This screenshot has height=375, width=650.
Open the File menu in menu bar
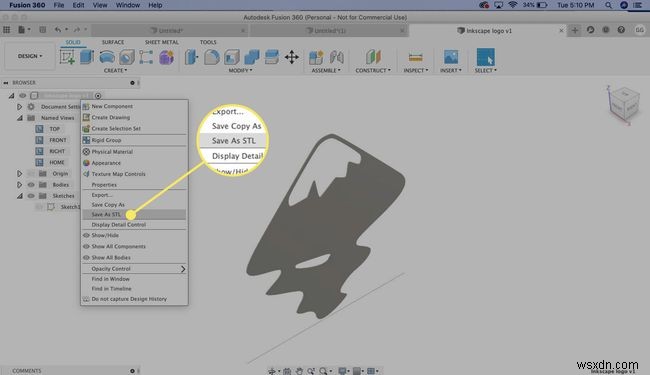(x=59, y=5)
